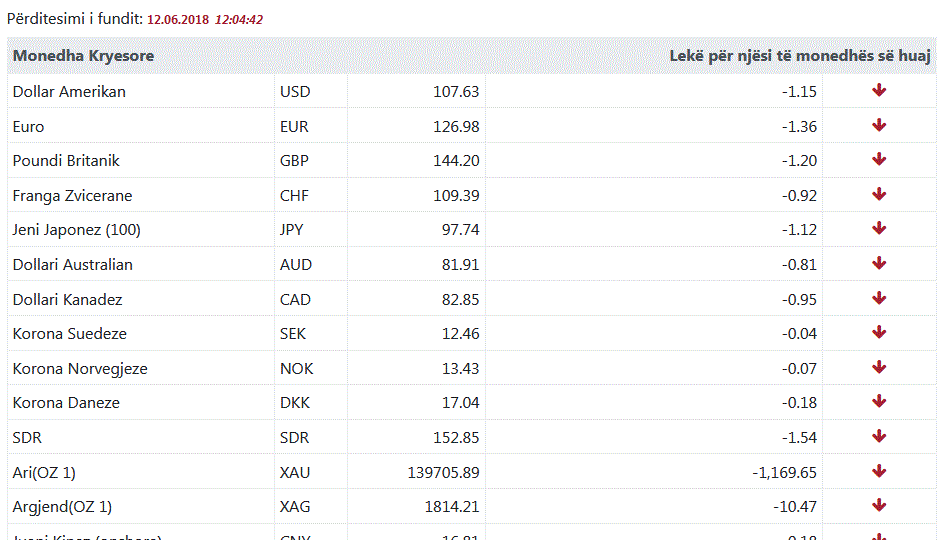Click the down arrow for Argjend XAG
This screenshot has height=540, width=937.
click(879, 506)
